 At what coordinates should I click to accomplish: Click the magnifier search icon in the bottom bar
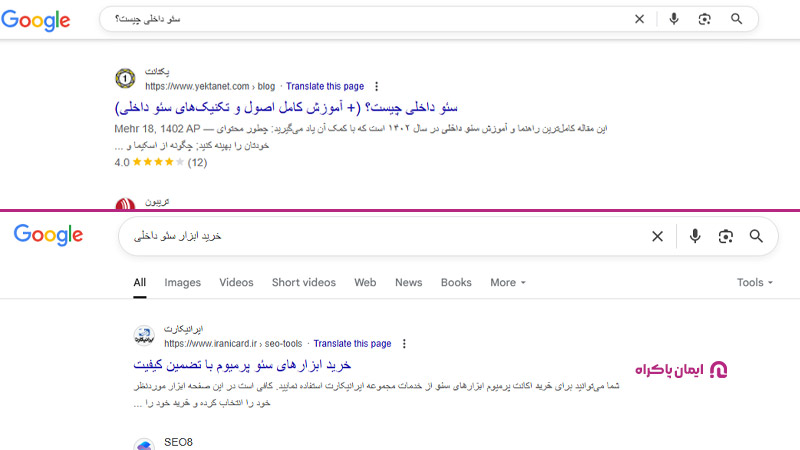pyautogui.click(x=756, y=236)
